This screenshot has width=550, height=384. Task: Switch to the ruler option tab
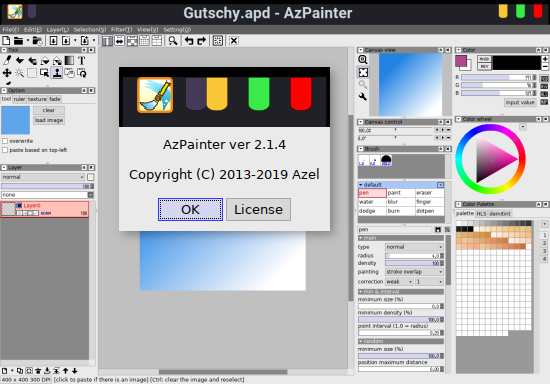[x=19, y=99]
